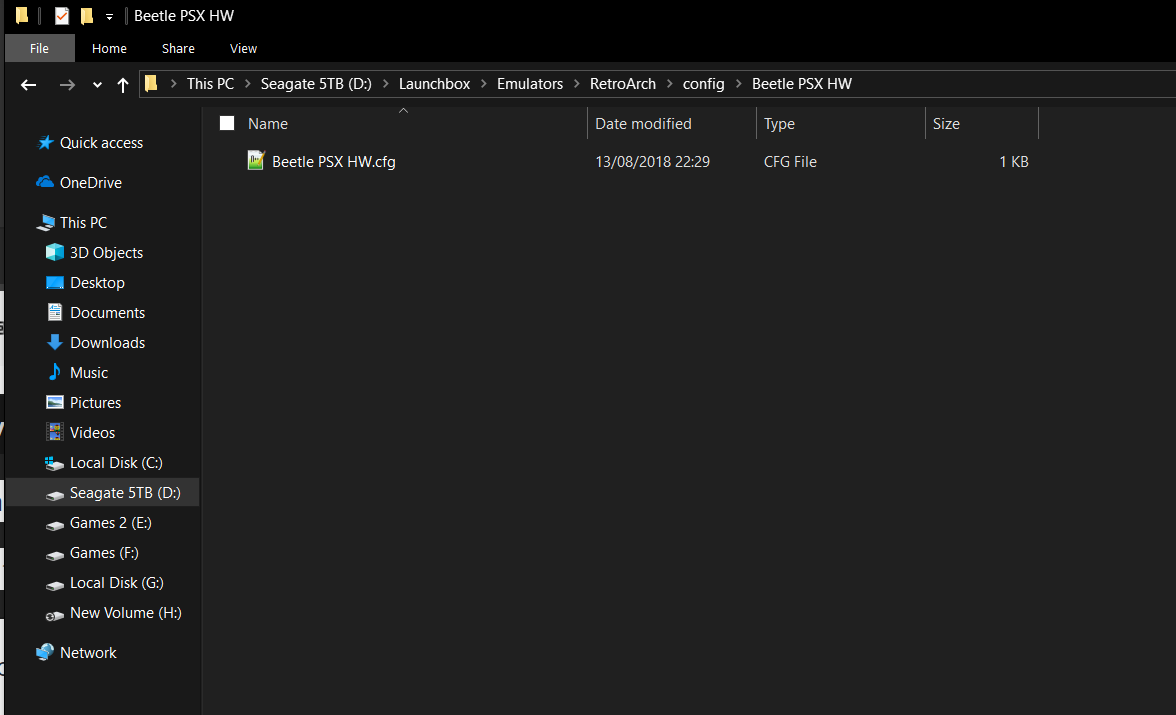This screenshot has width=1176, height=715.
Task: Open the File menu
Action: pos(39,48)
